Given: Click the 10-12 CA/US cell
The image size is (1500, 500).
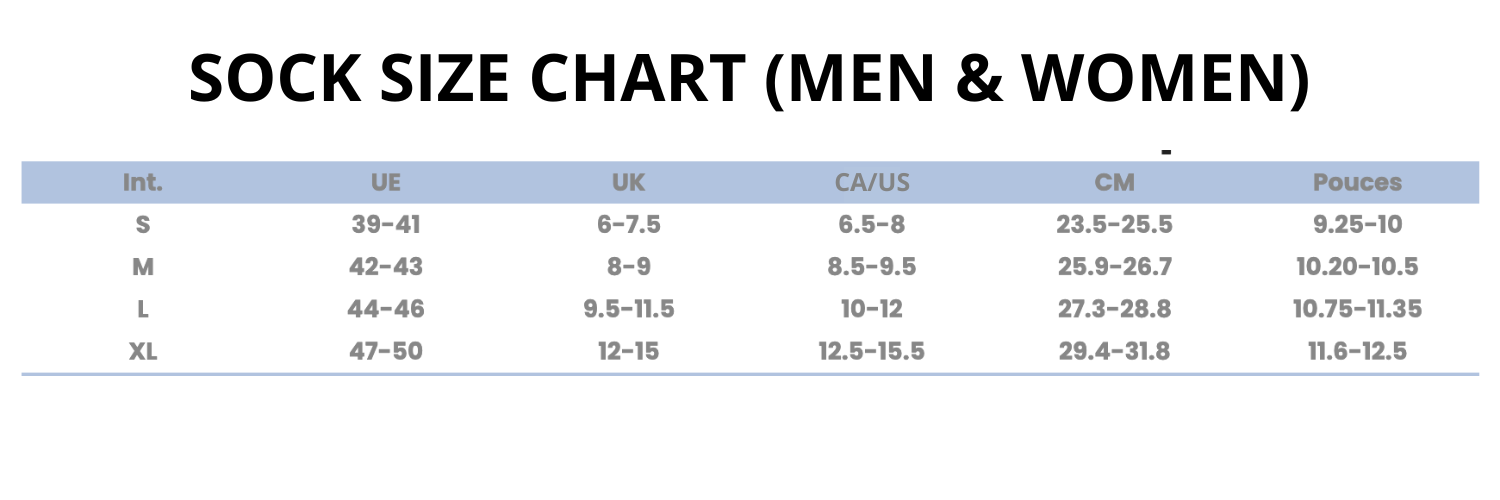Looking at the screenshot, I should (872, 309).
